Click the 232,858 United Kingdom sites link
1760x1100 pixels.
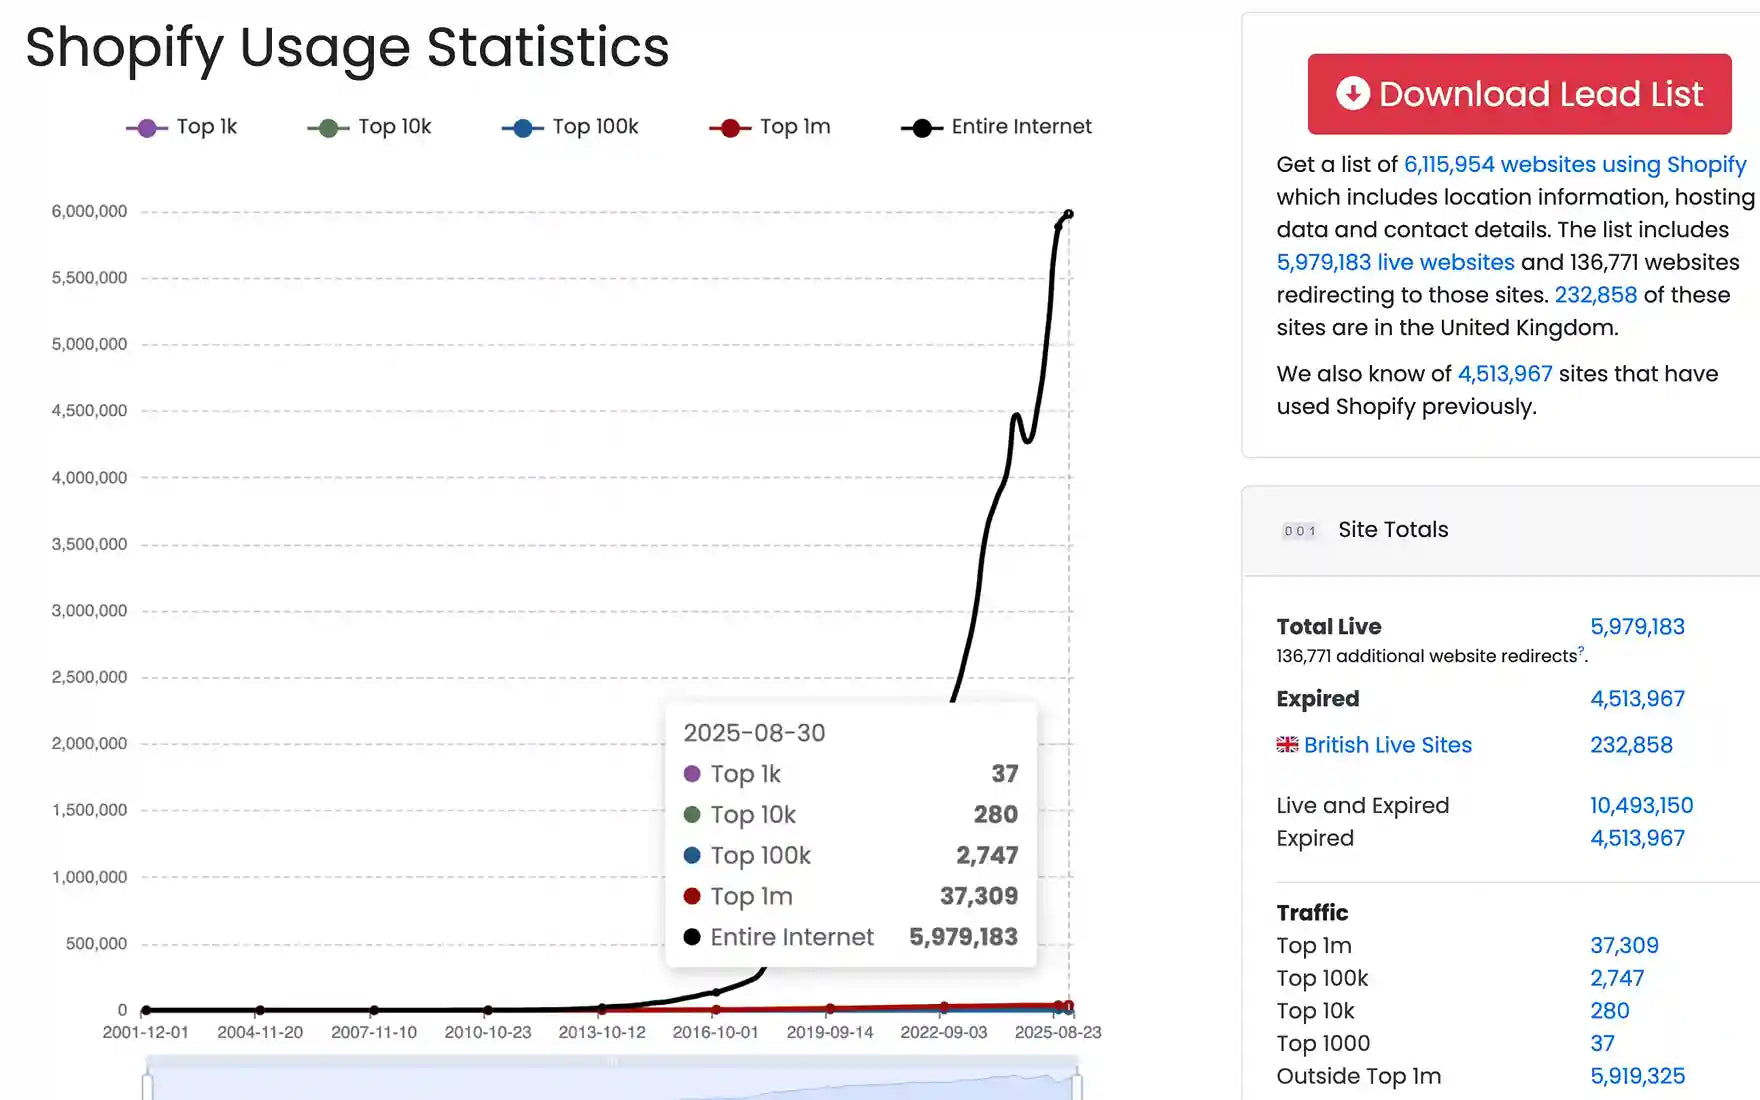[x=1595, y=295]
